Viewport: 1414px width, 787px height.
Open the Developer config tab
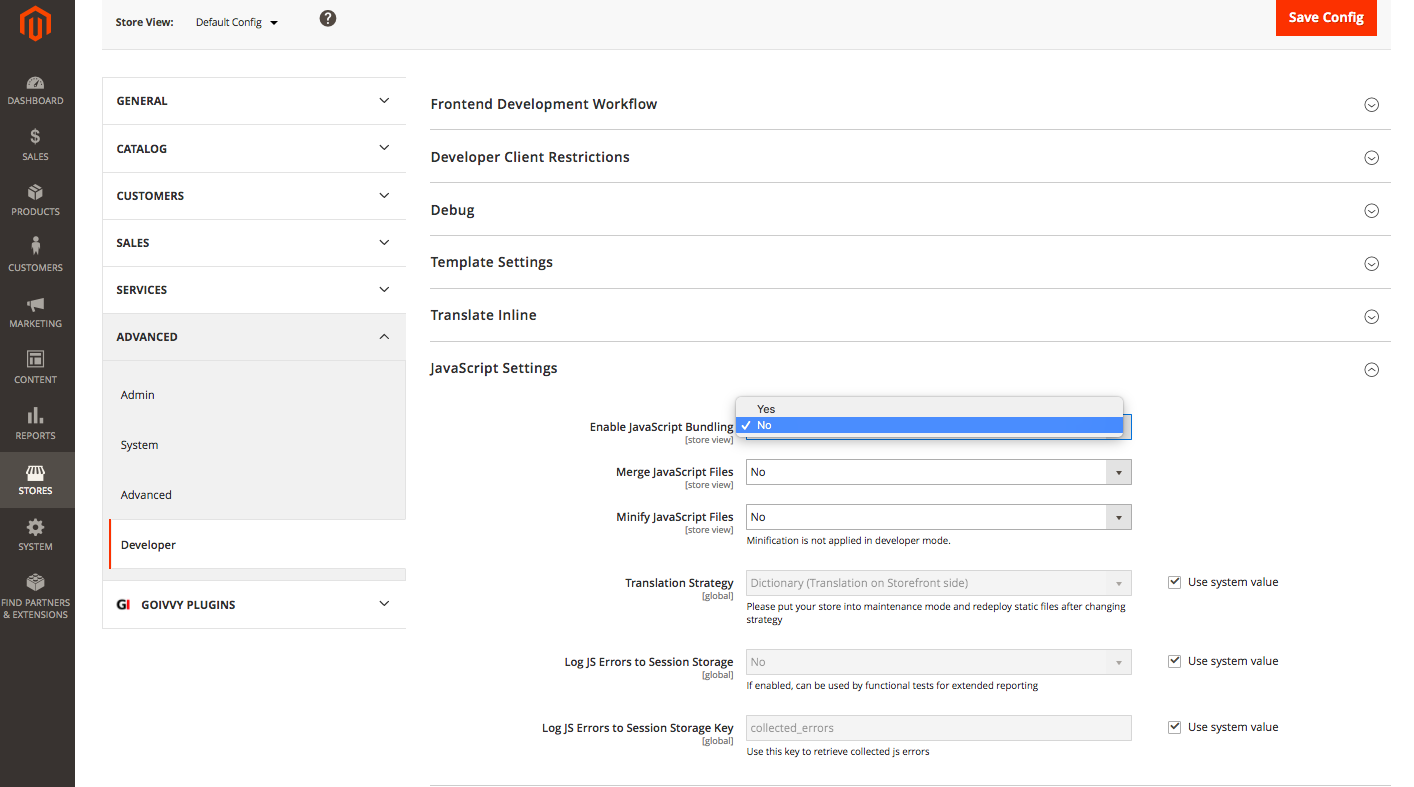(148, 545)
